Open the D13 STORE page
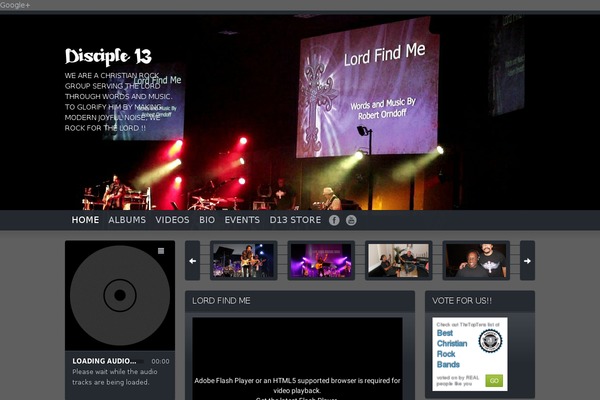This screenshot has height=400, width=600. click(x=295, y=220)
